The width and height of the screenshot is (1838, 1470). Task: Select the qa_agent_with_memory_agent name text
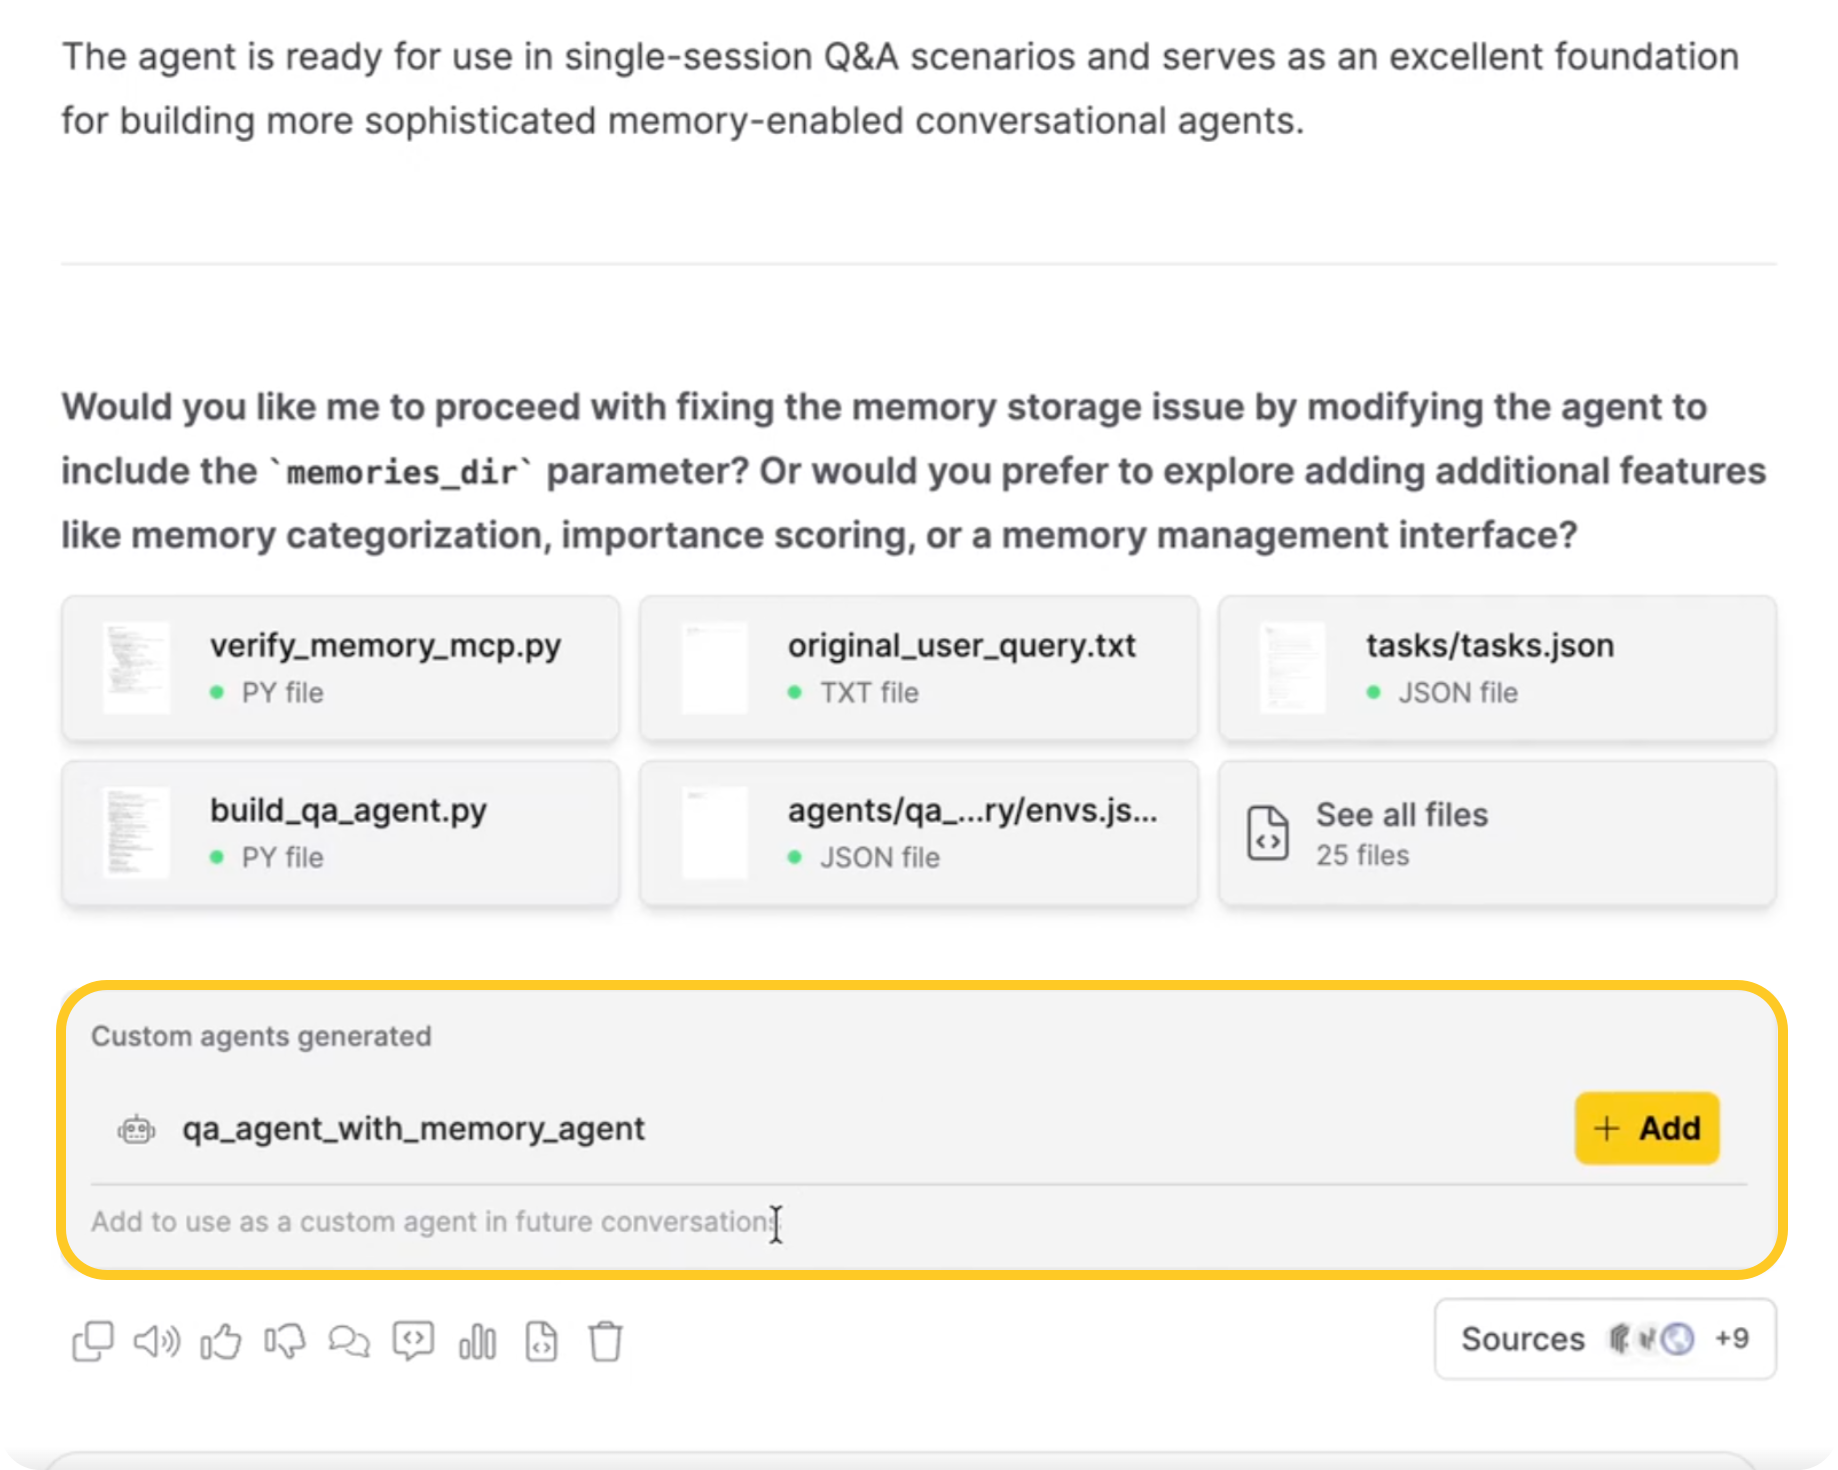[x=413, y=1129]
